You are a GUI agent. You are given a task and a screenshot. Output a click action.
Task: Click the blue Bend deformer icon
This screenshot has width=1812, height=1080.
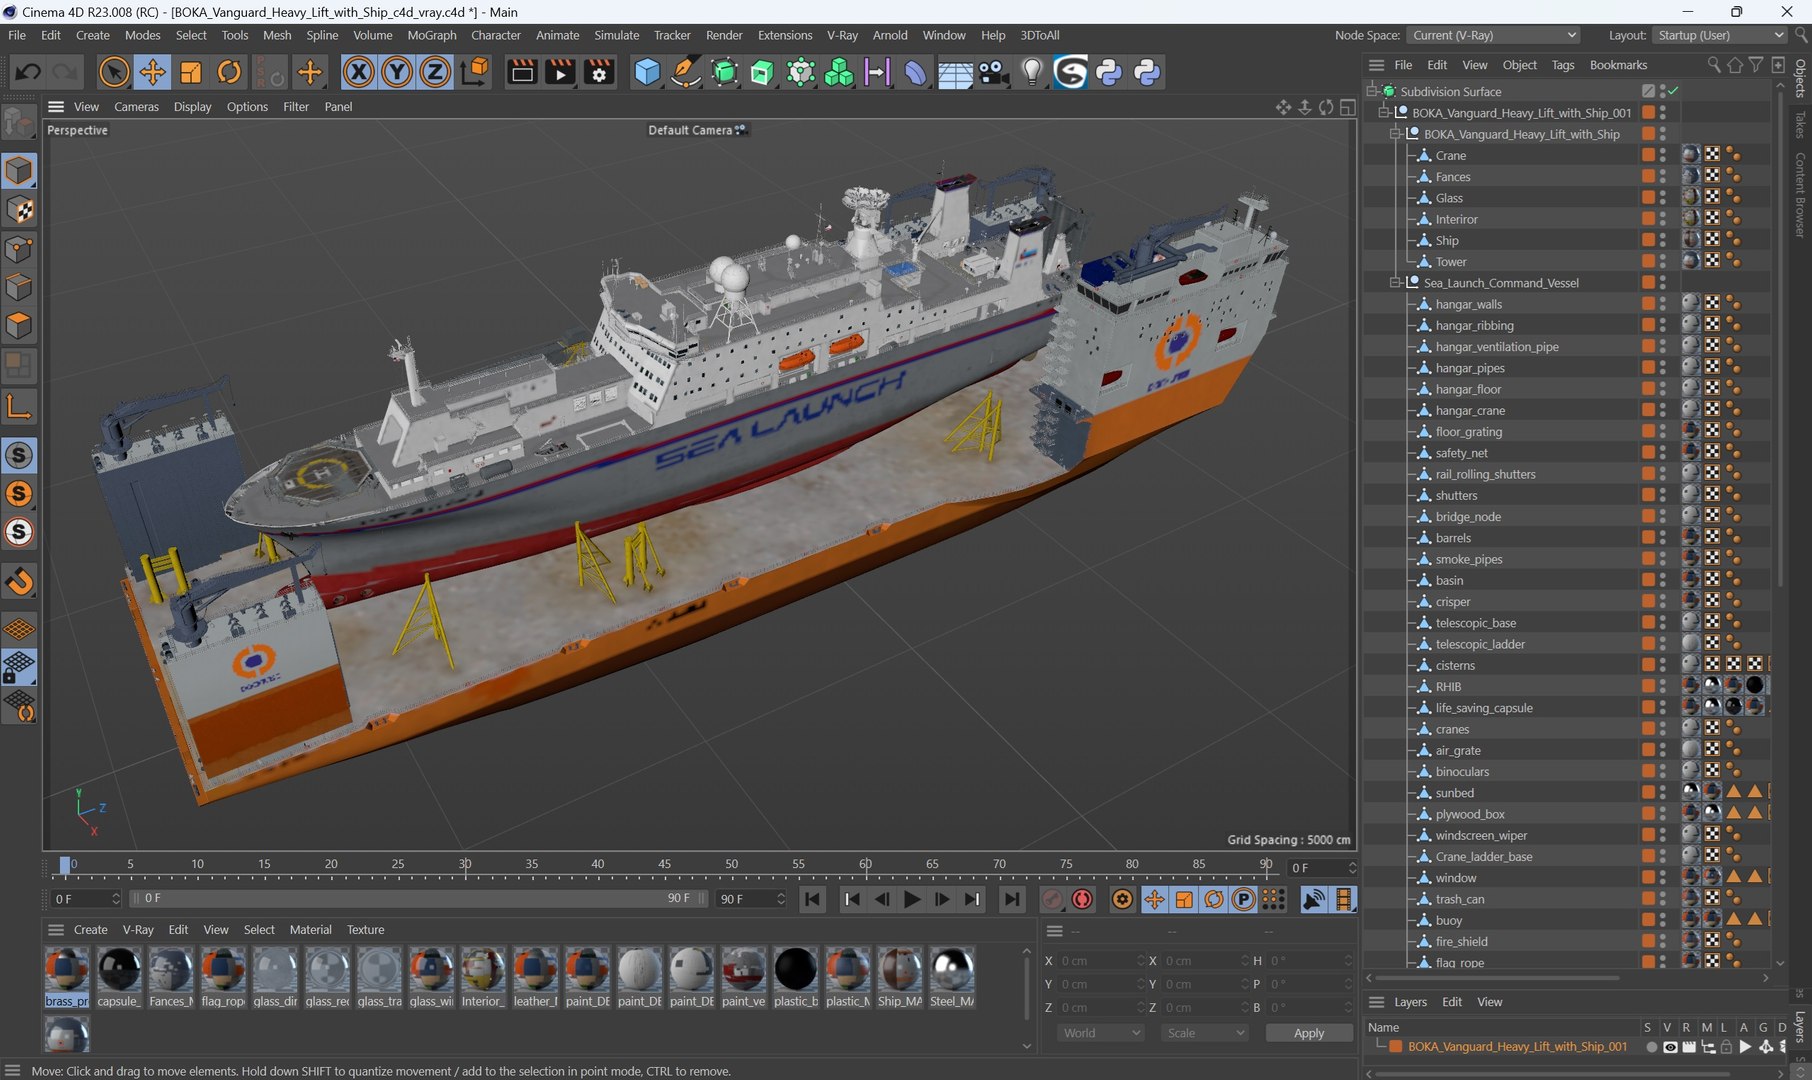(x=916, y=72)
